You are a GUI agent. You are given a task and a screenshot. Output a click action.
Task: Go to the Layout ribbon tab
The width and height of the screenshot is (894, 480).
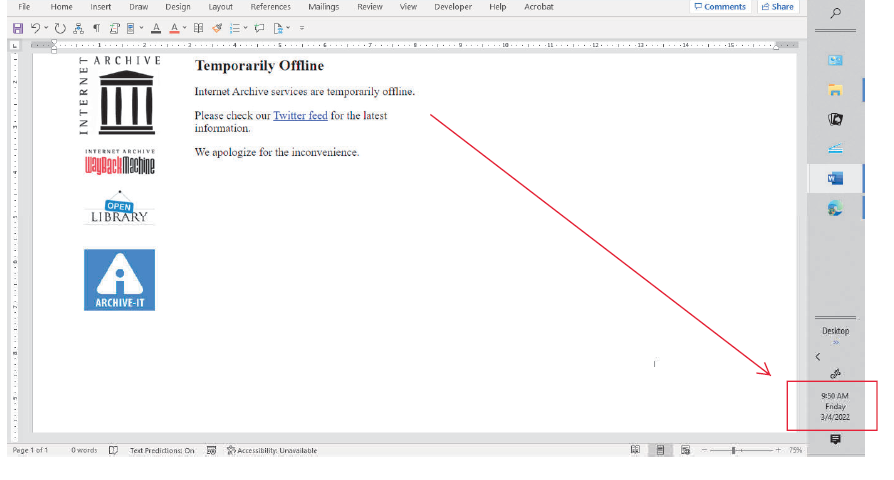(x=220, y=7)
